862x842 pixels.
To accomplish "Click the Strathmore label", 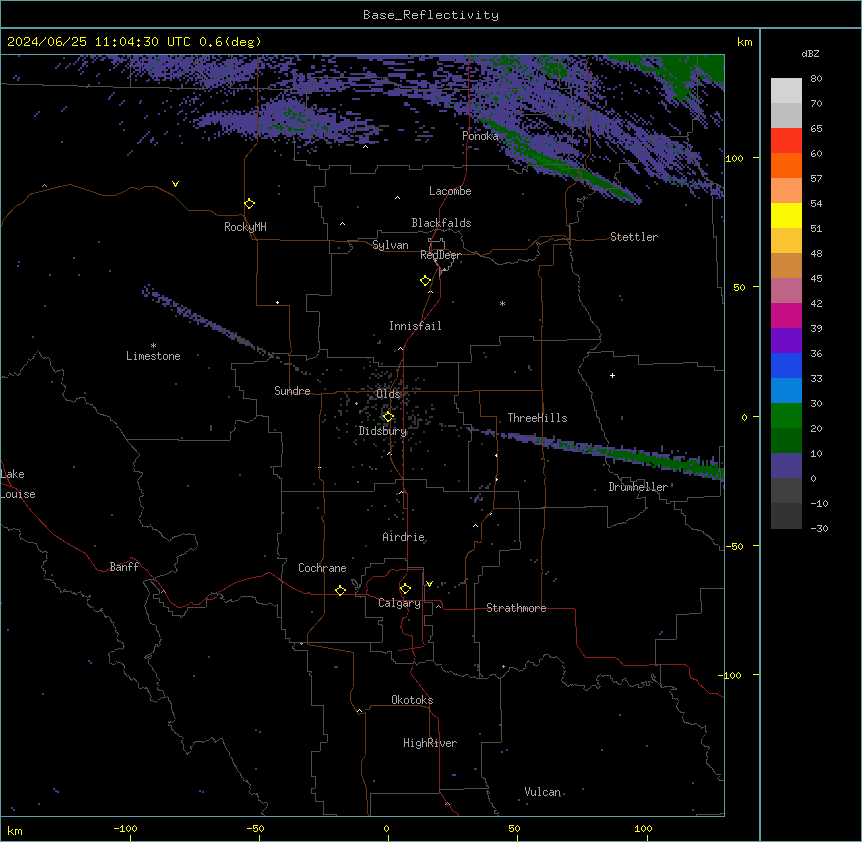I will [516, 608].
